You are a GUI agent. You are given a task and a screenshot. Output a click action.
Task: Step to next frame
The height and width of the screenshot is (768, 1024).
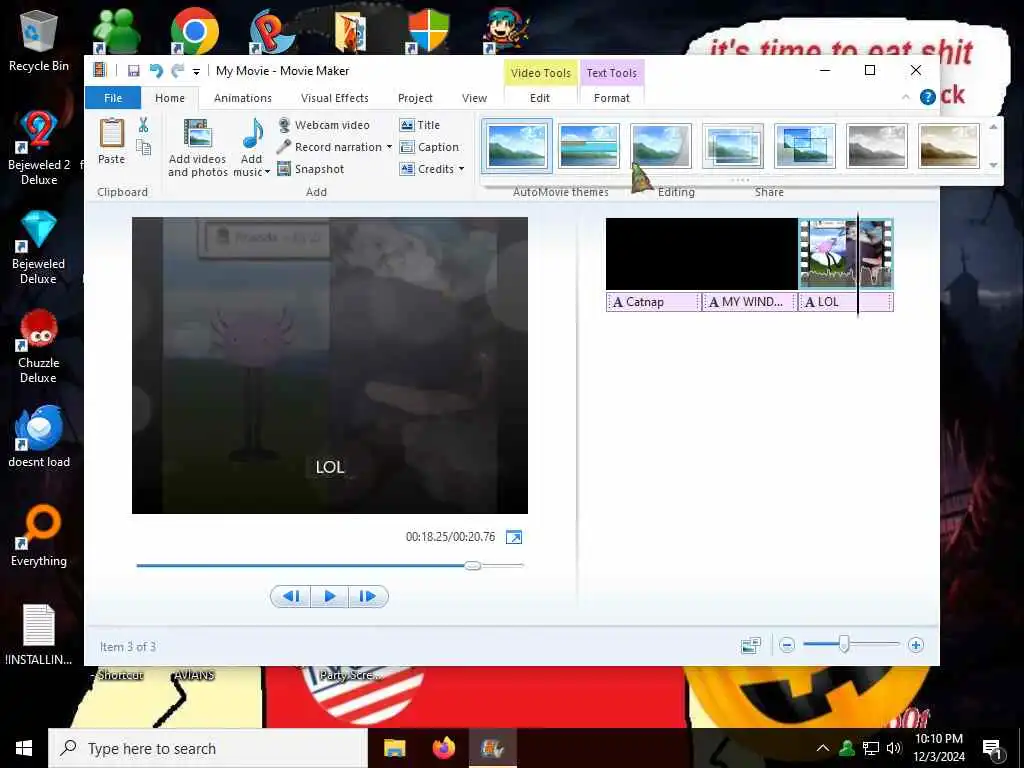[368, 596]
